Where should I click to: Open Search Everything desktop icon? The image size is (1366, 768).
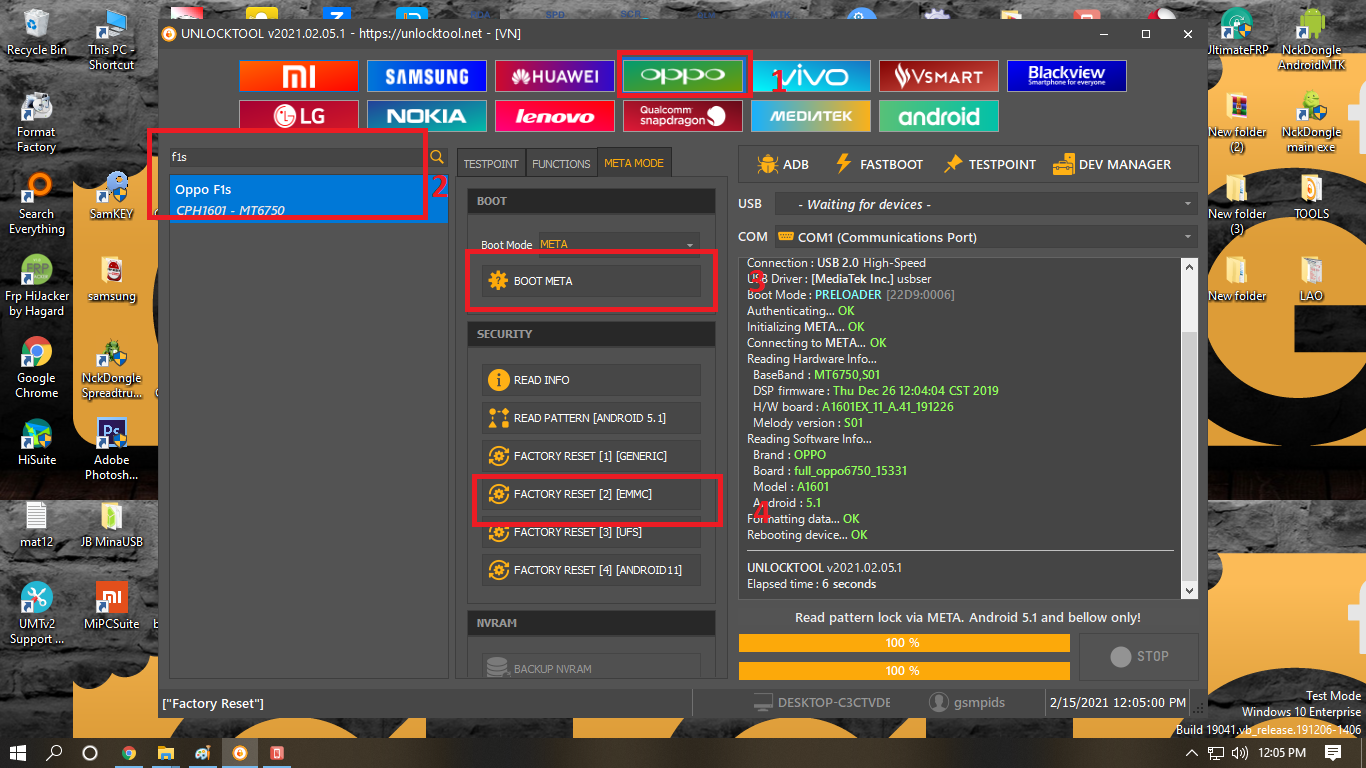tap(36, 204)
